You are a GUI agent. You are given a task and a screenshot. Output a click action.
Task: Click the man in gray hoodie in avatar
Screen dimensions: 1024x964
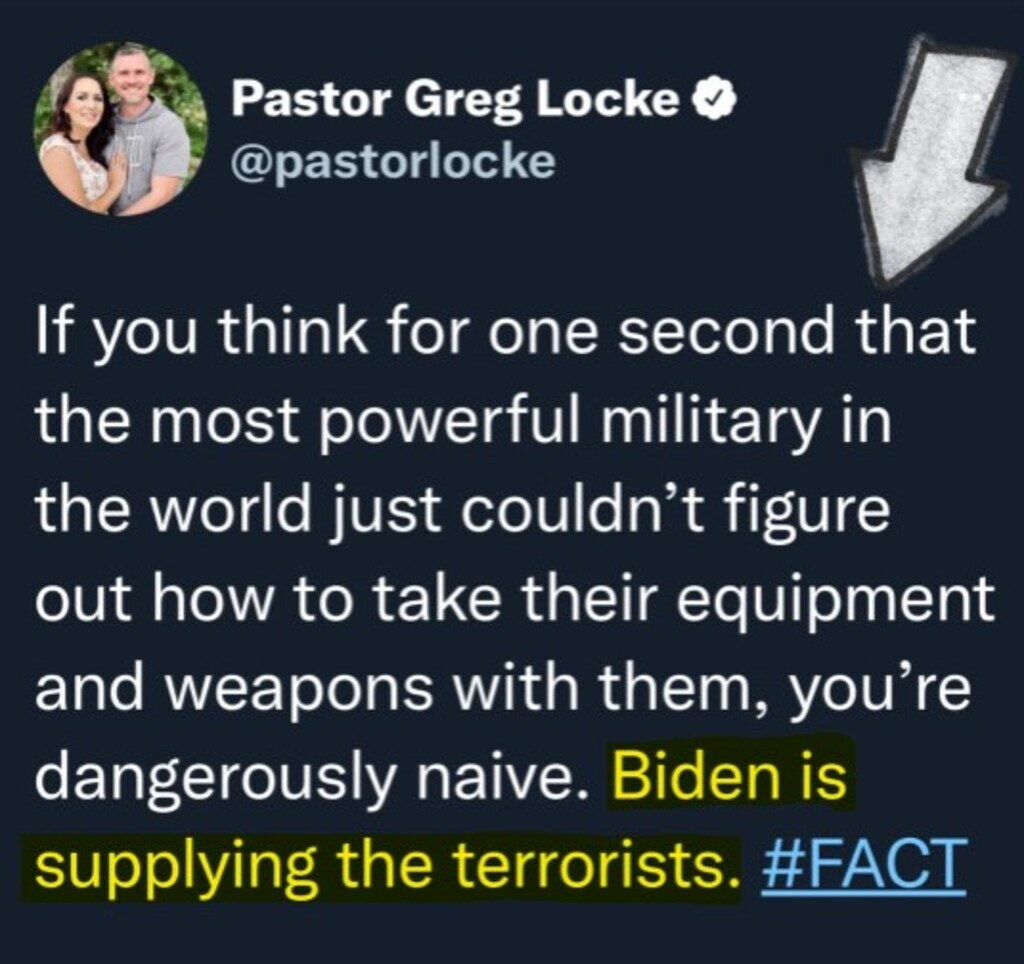pyautogui.click(x=147, y=131)
